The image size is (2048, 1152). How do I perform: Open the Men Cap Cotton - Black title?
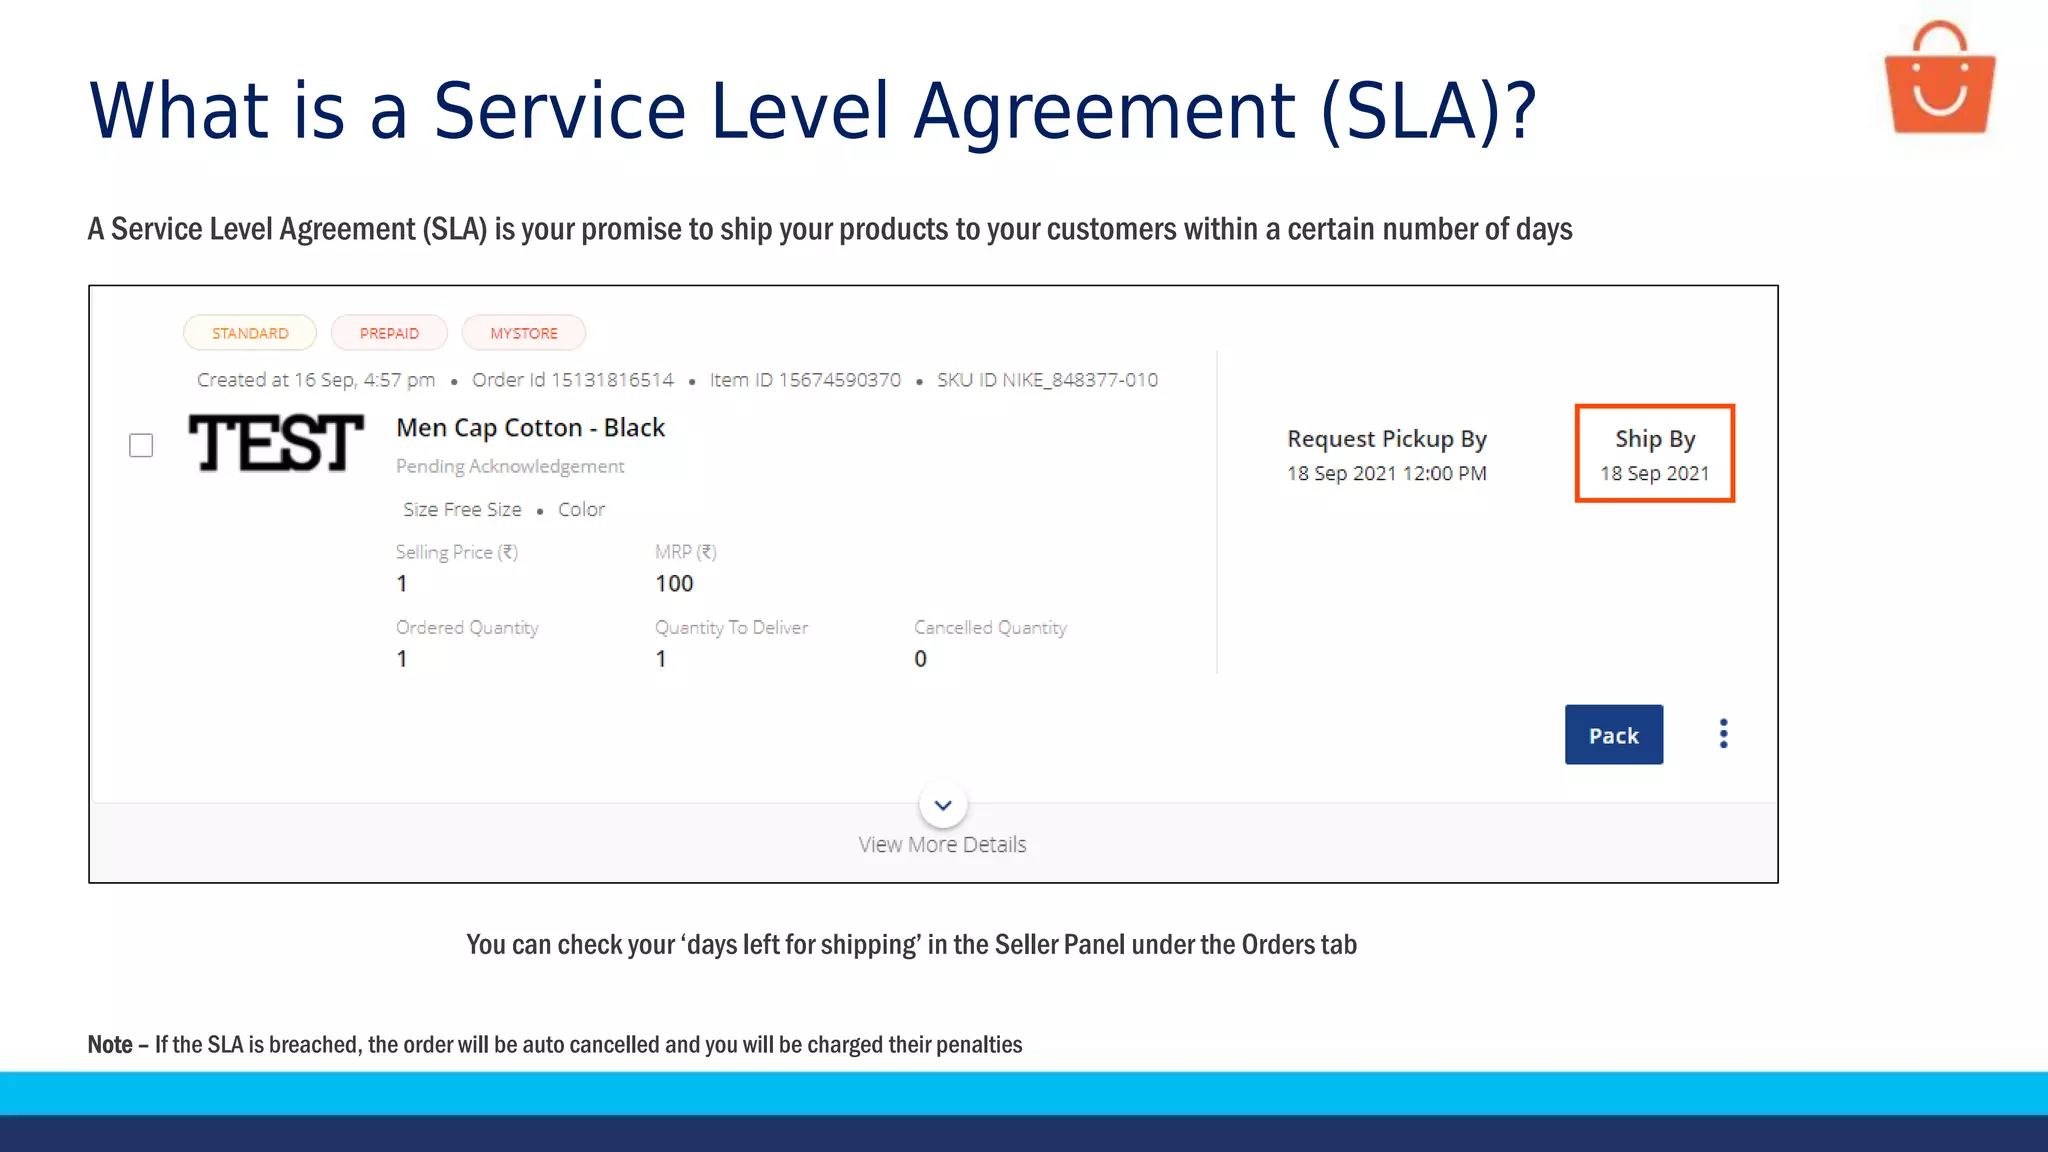[x=530, y=428]
